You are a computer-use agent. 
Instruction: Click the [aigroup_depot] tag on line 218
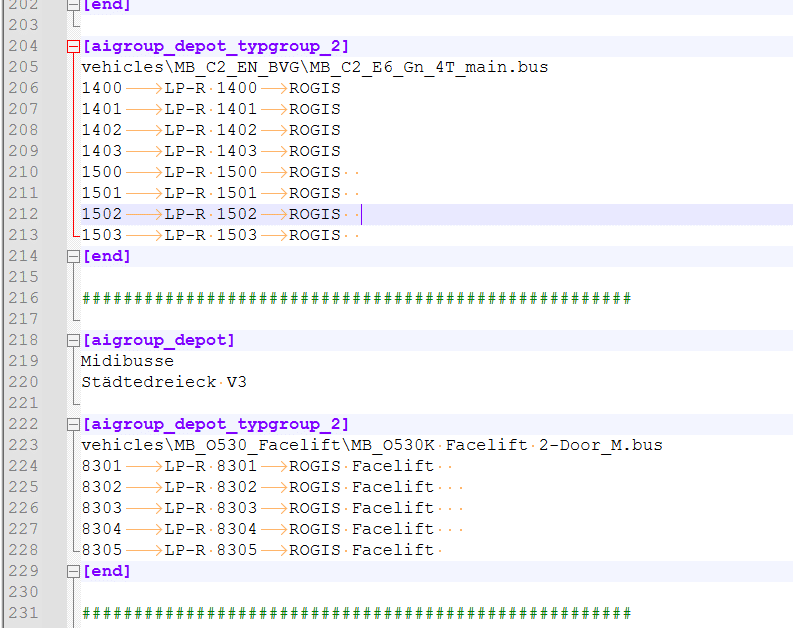point(158,340)
